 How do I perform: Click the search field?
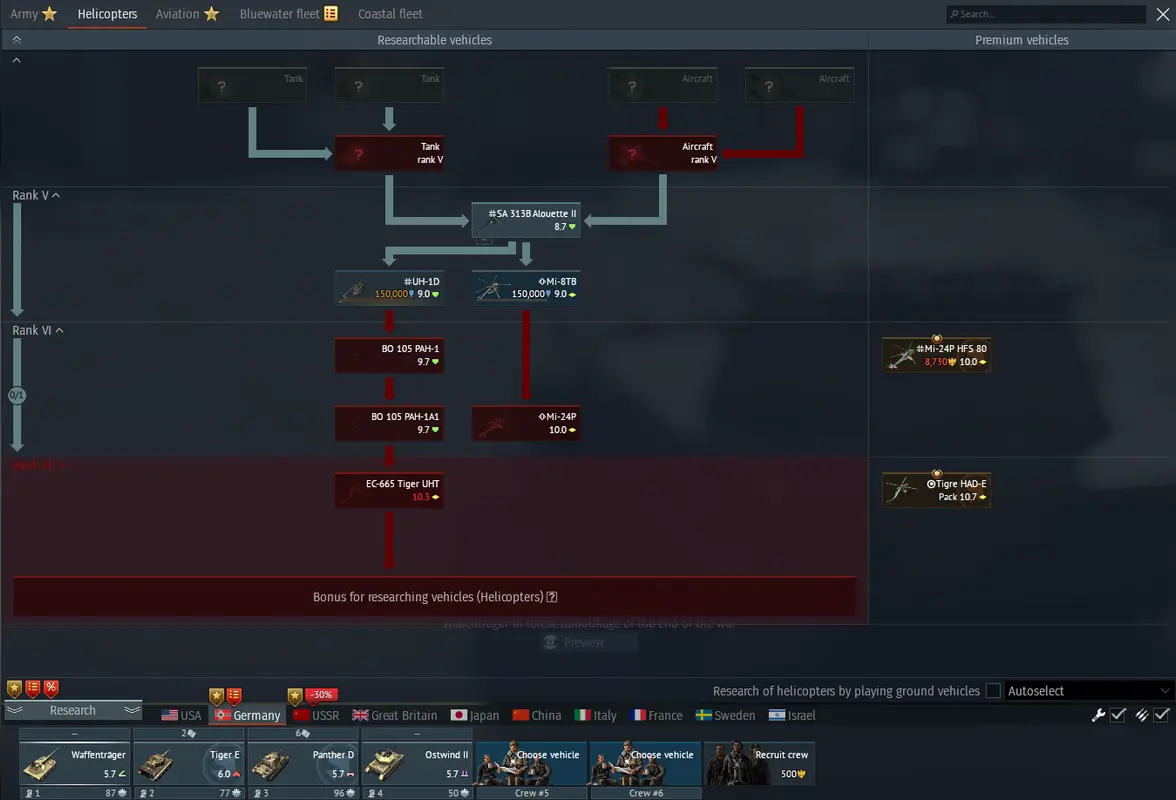pyautogui.click(x=1046, y=13)
